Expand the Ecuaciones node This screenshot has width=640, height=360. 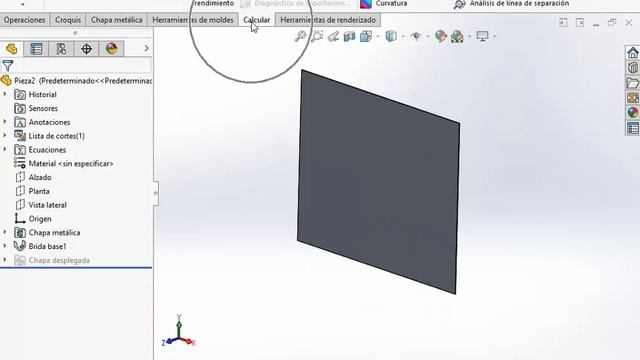[x=5, y=149]
